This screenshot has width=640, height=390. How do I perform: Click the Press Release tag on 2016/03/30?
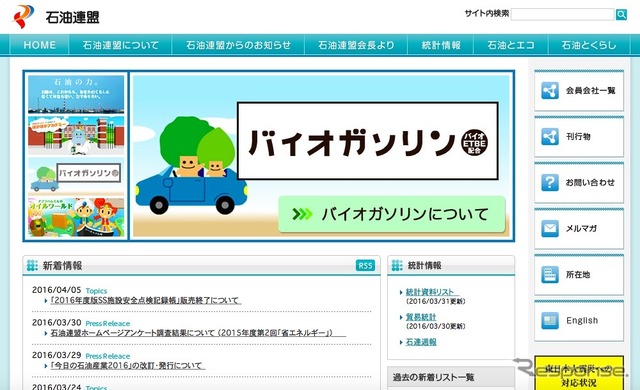(x=108, y=324)
